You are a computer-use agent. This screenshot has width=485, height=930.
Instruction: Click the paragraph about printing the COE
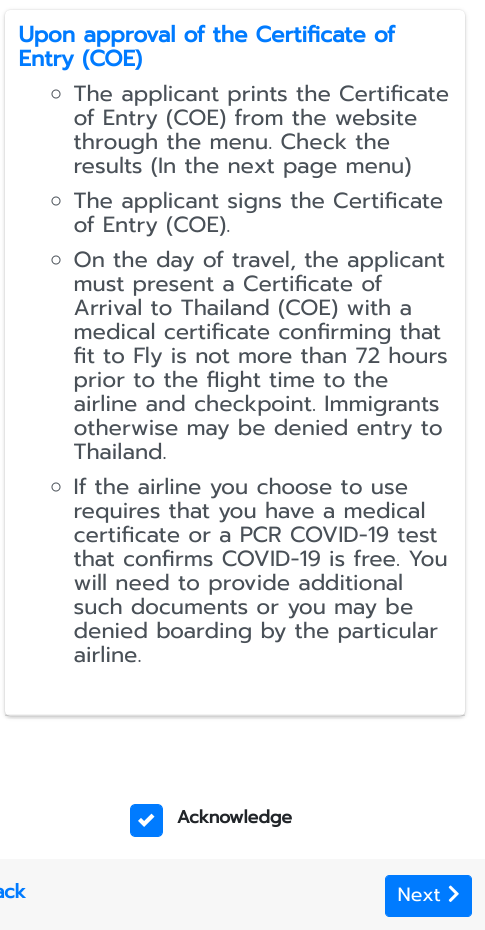(261, 130)
